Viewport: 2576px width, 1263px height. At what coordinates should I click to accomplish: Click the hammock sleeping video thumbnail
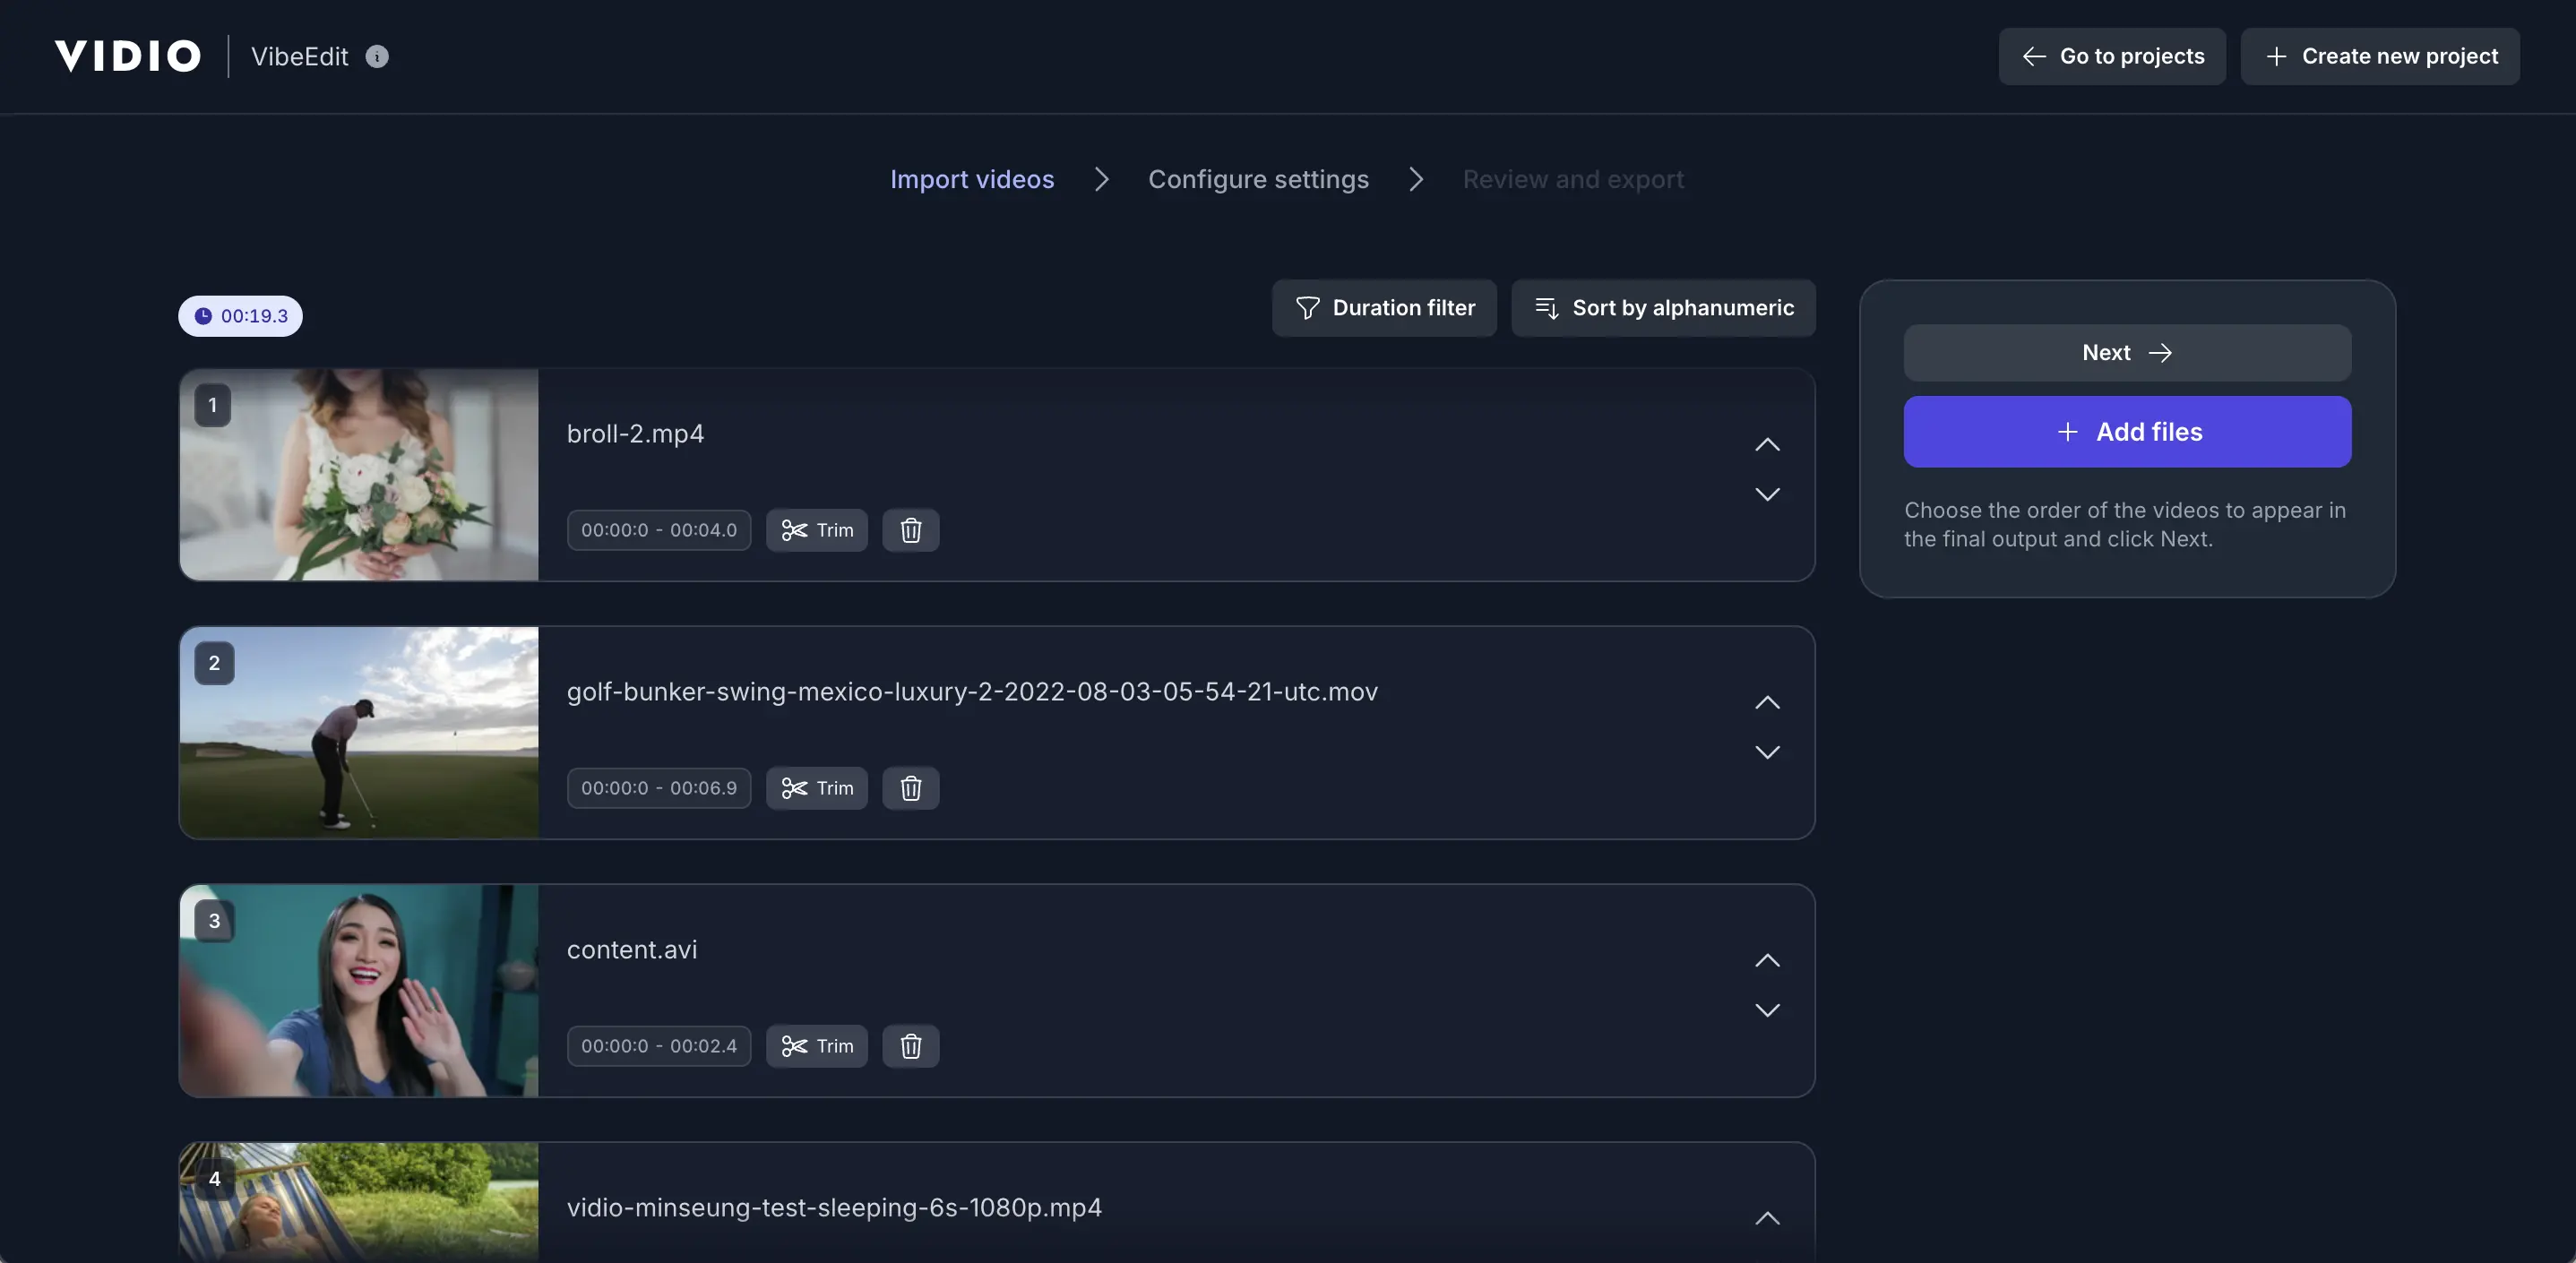pos(359,1202)
